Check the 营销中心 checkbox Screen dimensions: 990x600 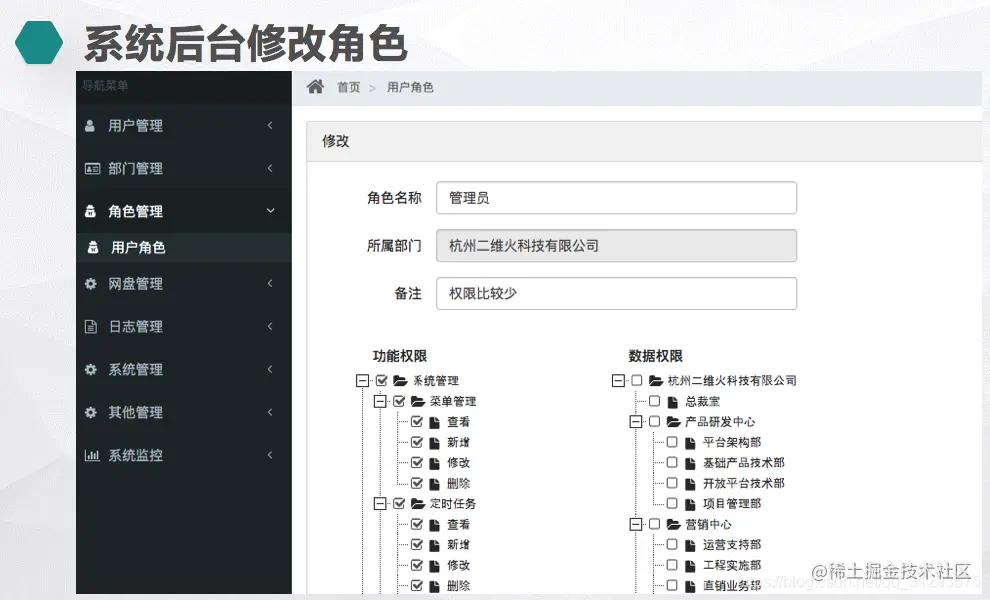655,524
